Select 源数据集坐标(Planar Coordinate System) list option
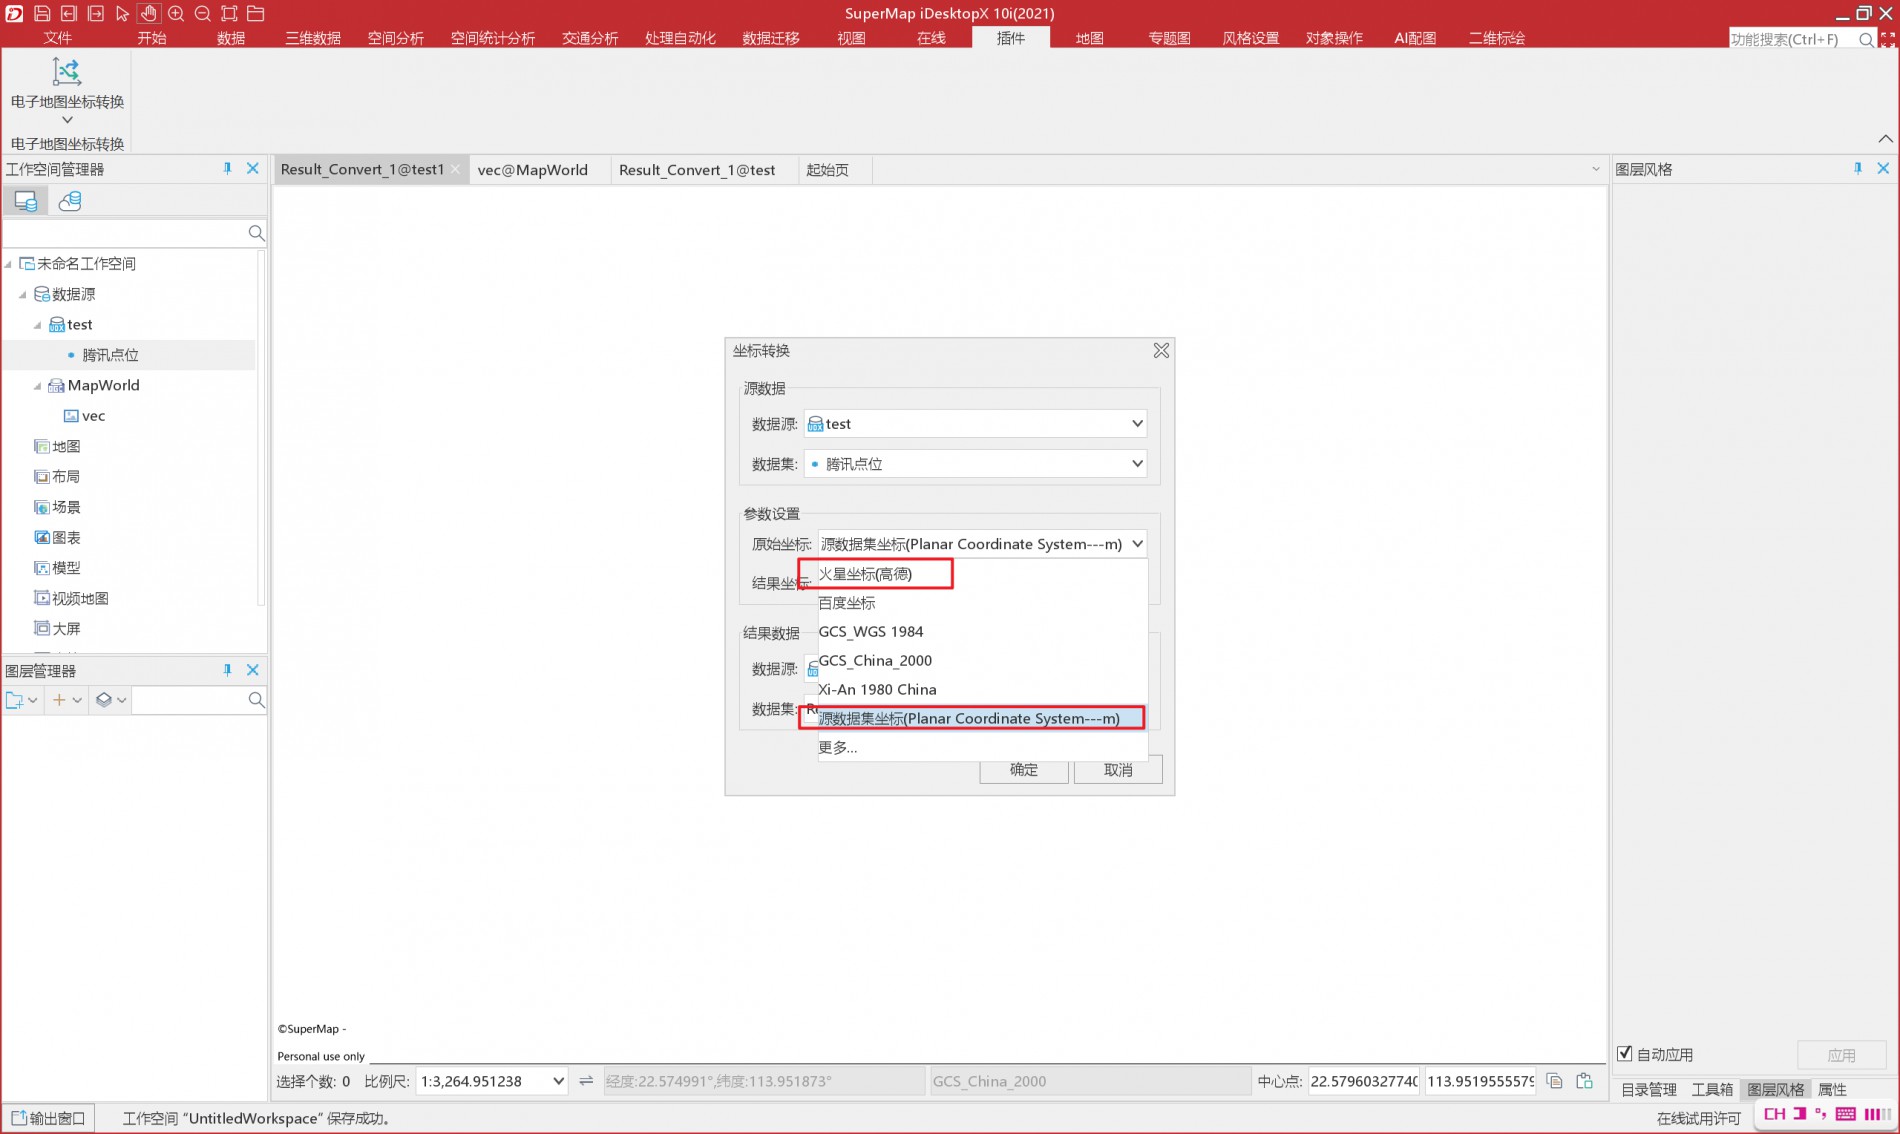The image size is (1900, 1134). 983,719
